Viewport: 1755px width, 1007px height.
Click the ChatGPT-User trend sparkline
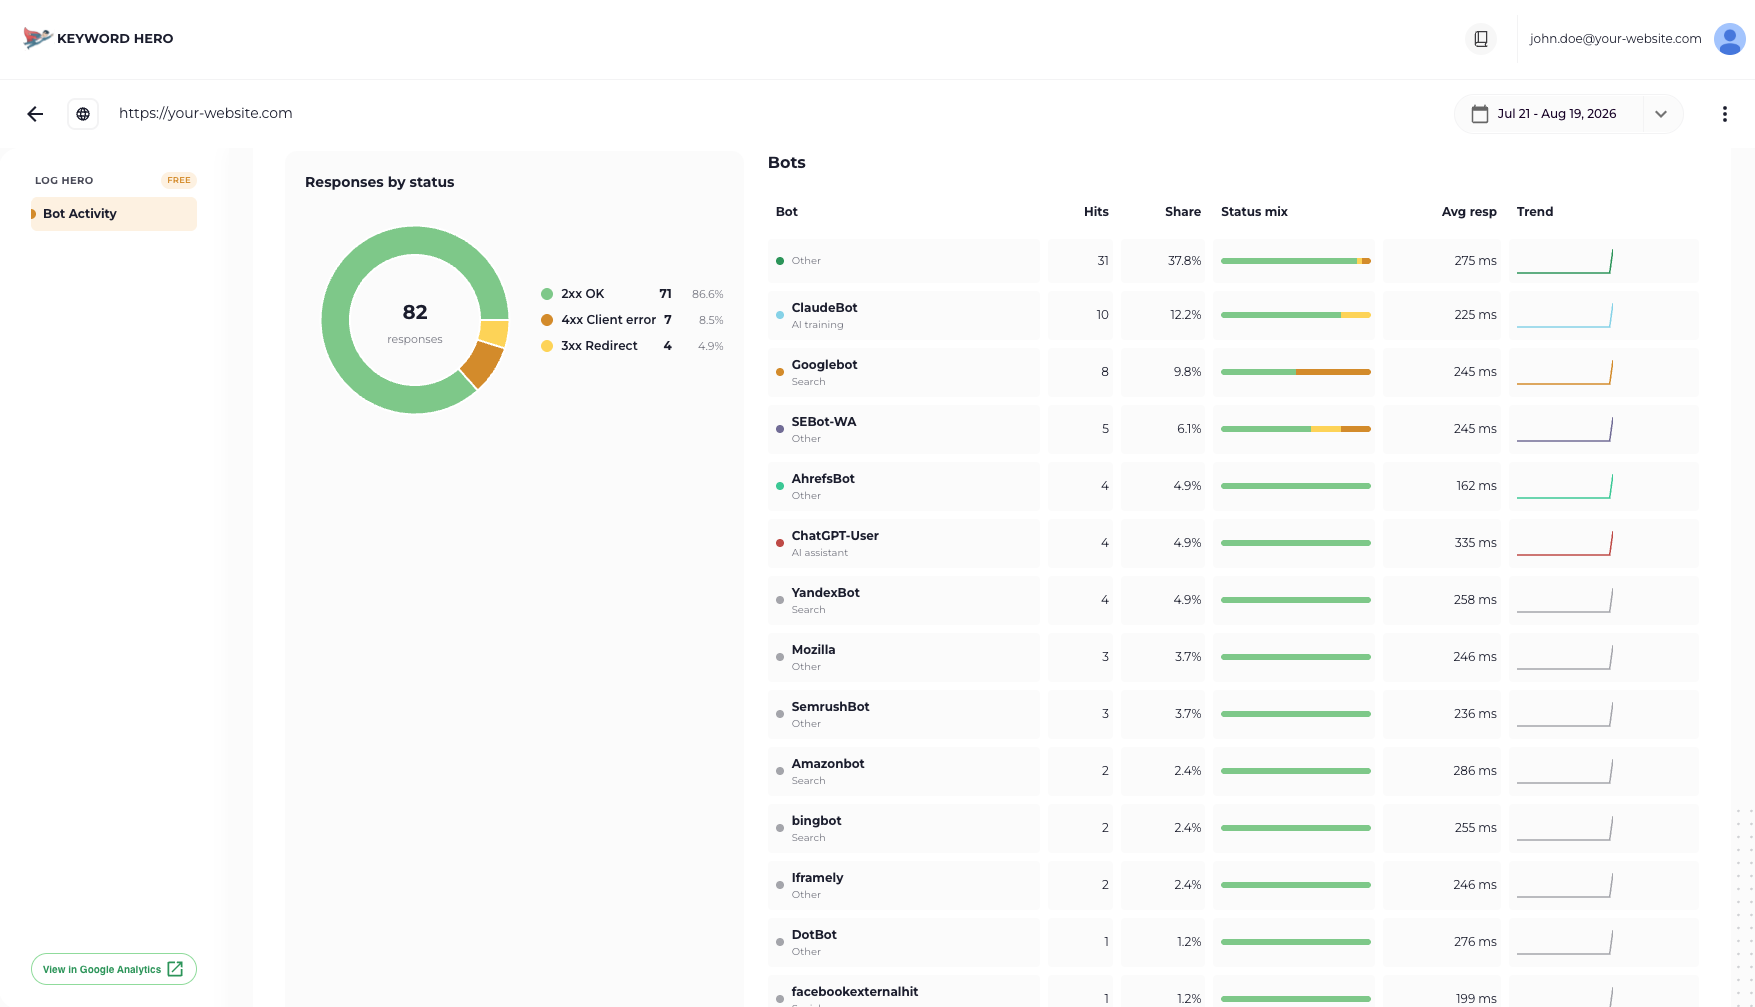click(1564, 543)
